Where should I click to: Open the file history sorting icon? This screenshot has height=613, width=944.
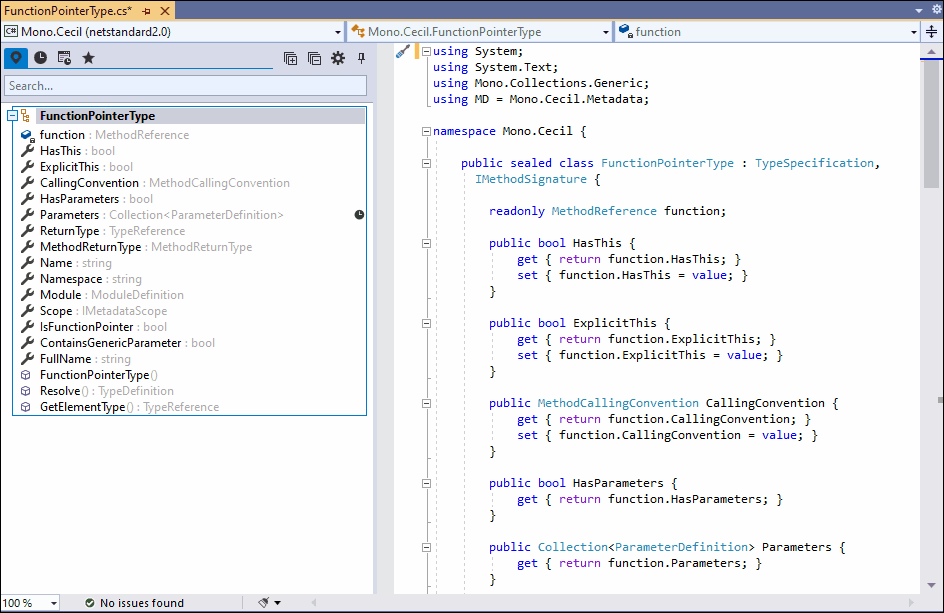click(64, 58)
